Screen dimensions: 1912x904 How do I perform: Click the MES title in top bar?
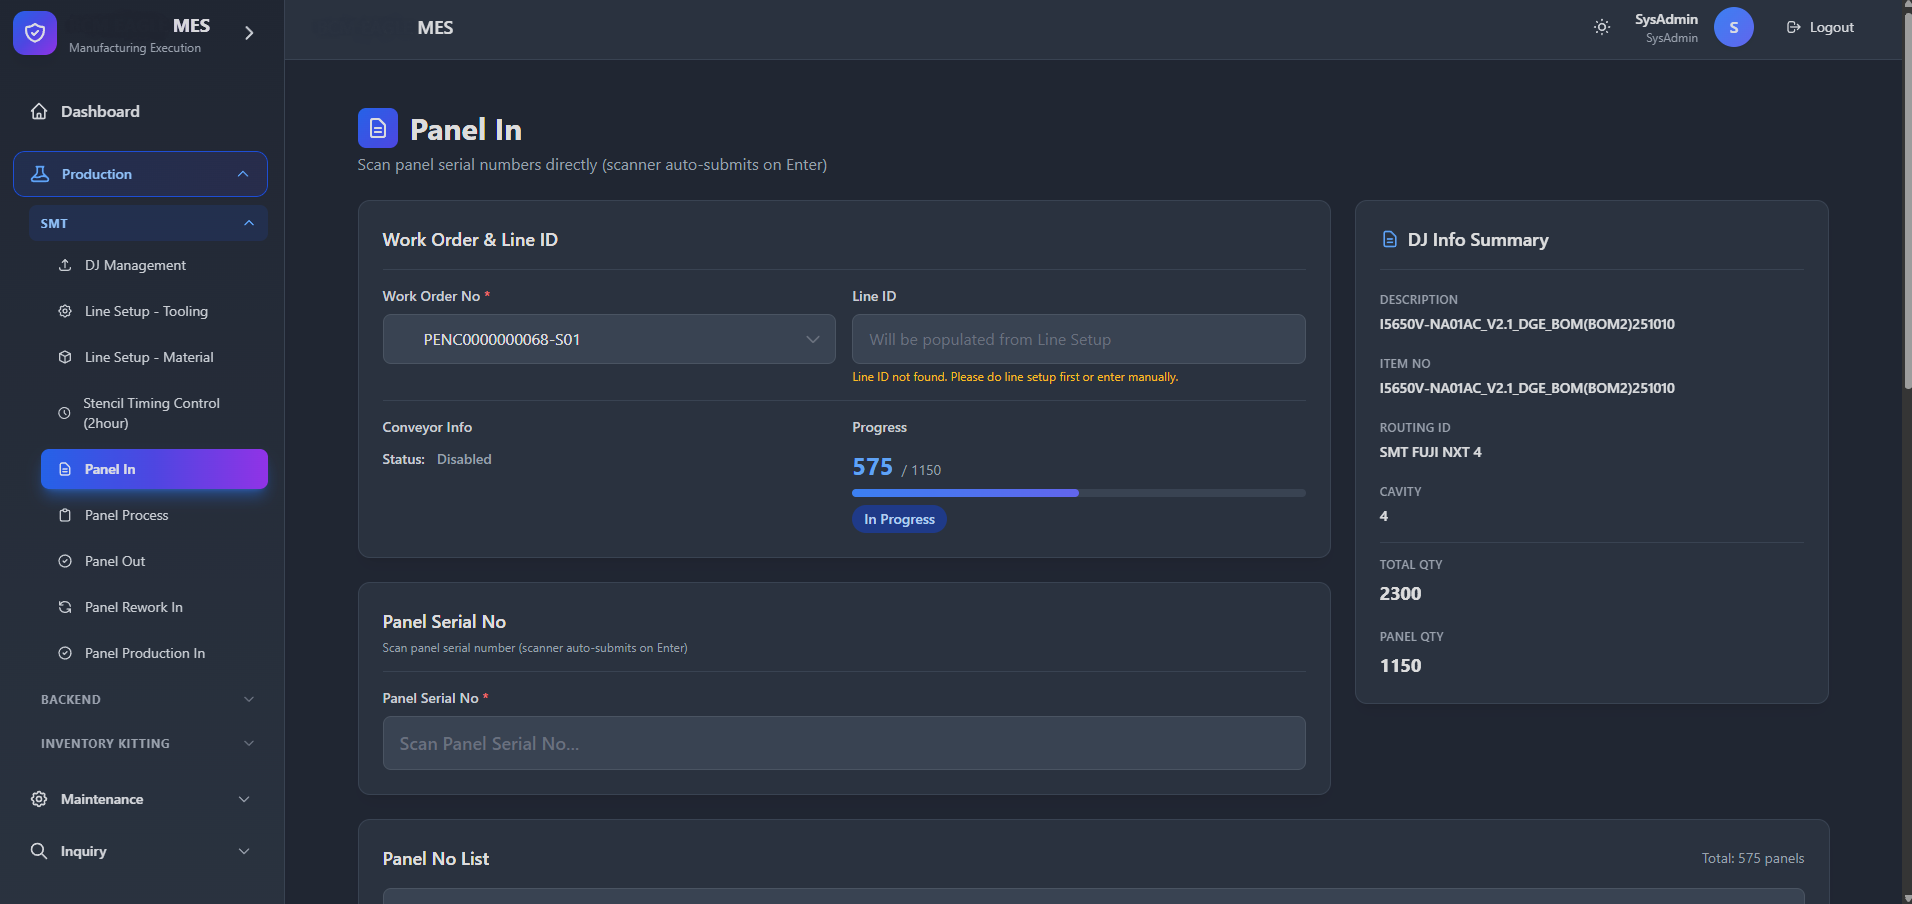click(435, 28)
